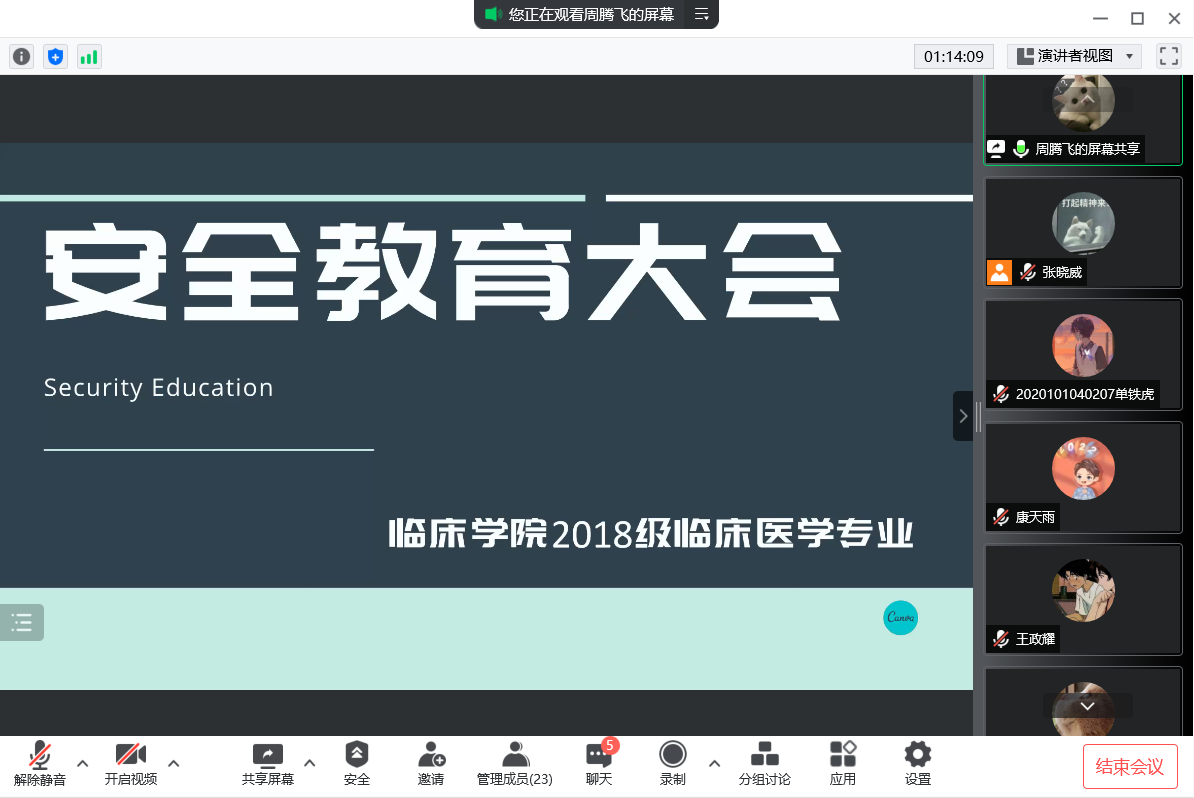Collapse the participant video side panel
The width and height of the screenshot is (1194, 798).
pos(963,416)
